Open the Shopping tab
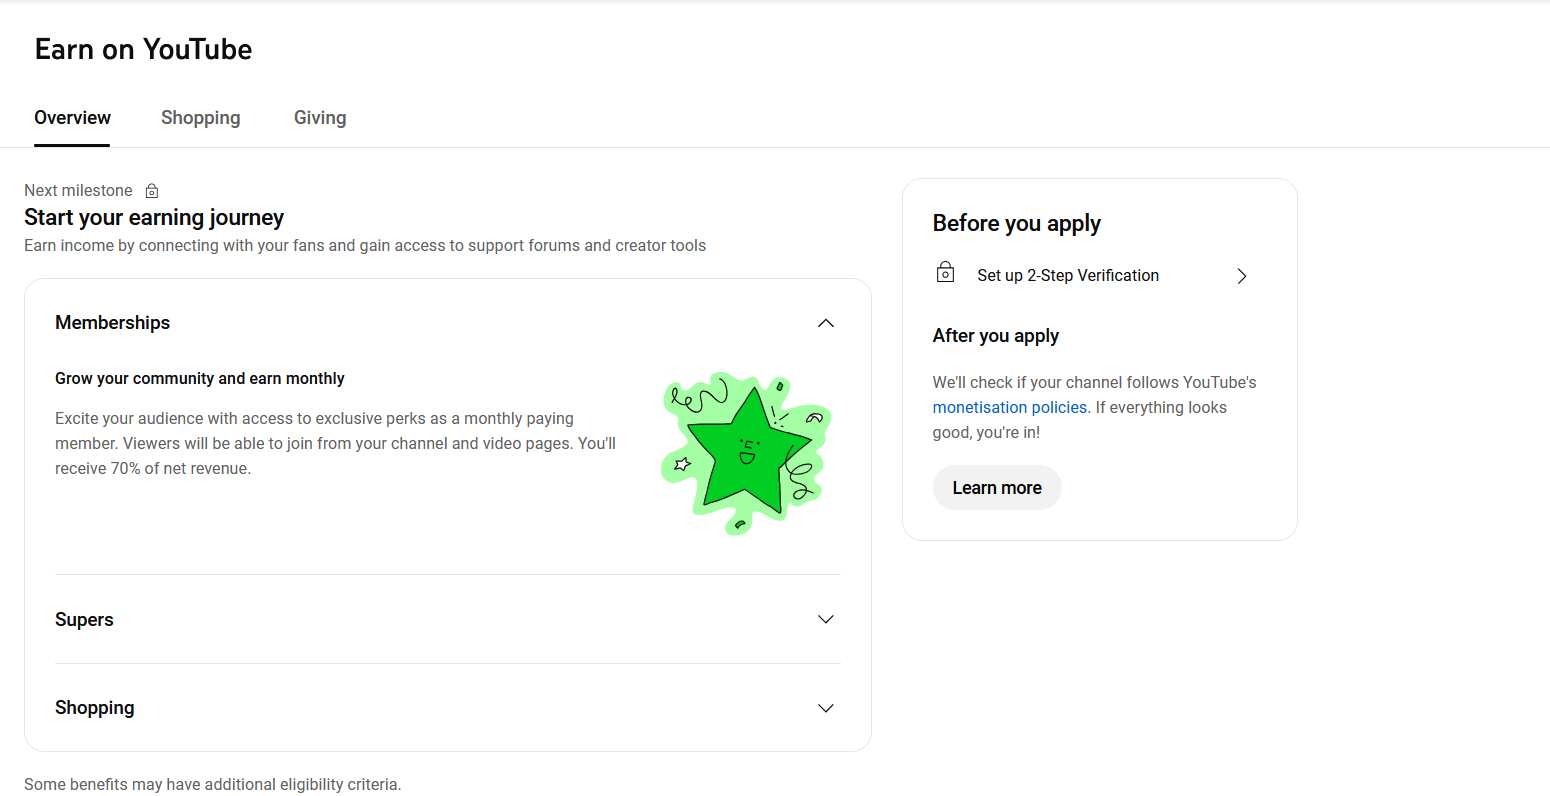Screen dimensions: 1550x796 coord(201,118)
